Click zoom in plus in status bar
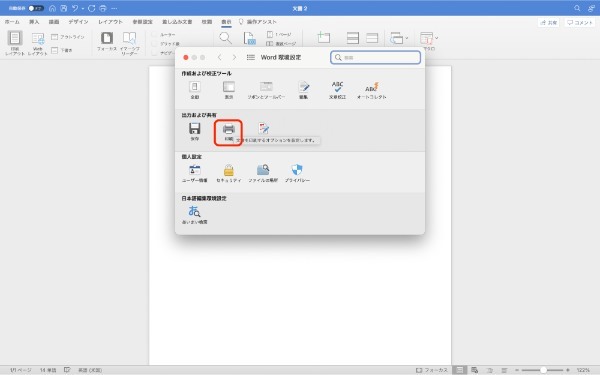The image size is (600, 375). click(x=568, y=370)
